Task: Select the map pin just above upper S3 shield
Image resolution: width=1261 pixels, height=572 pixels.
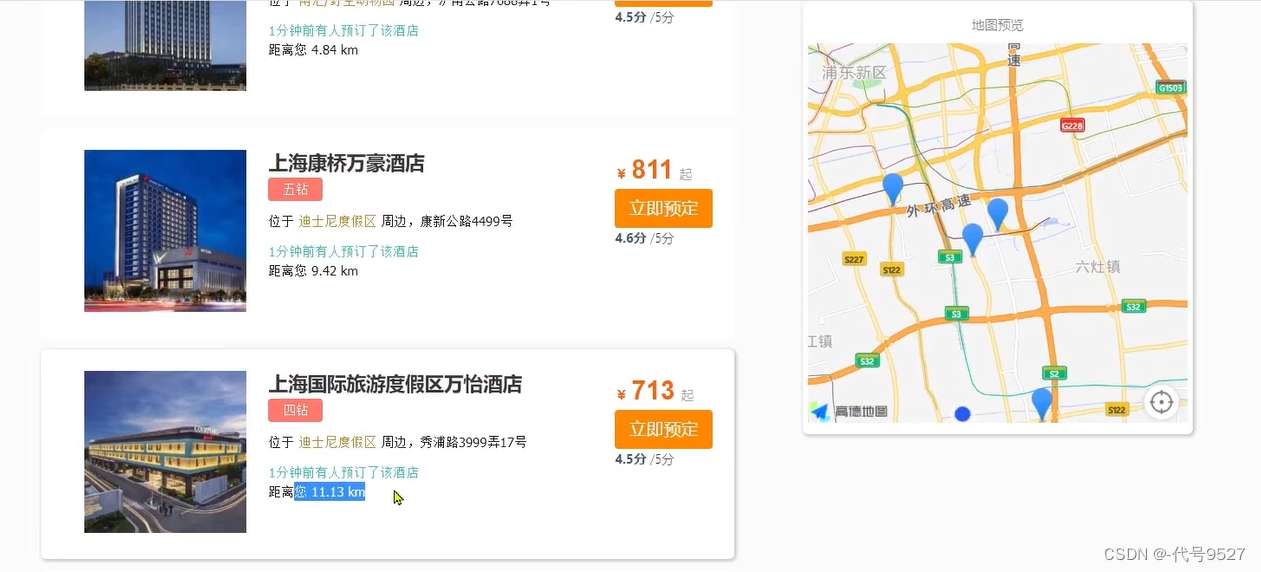Action: [x=973, y=239]
